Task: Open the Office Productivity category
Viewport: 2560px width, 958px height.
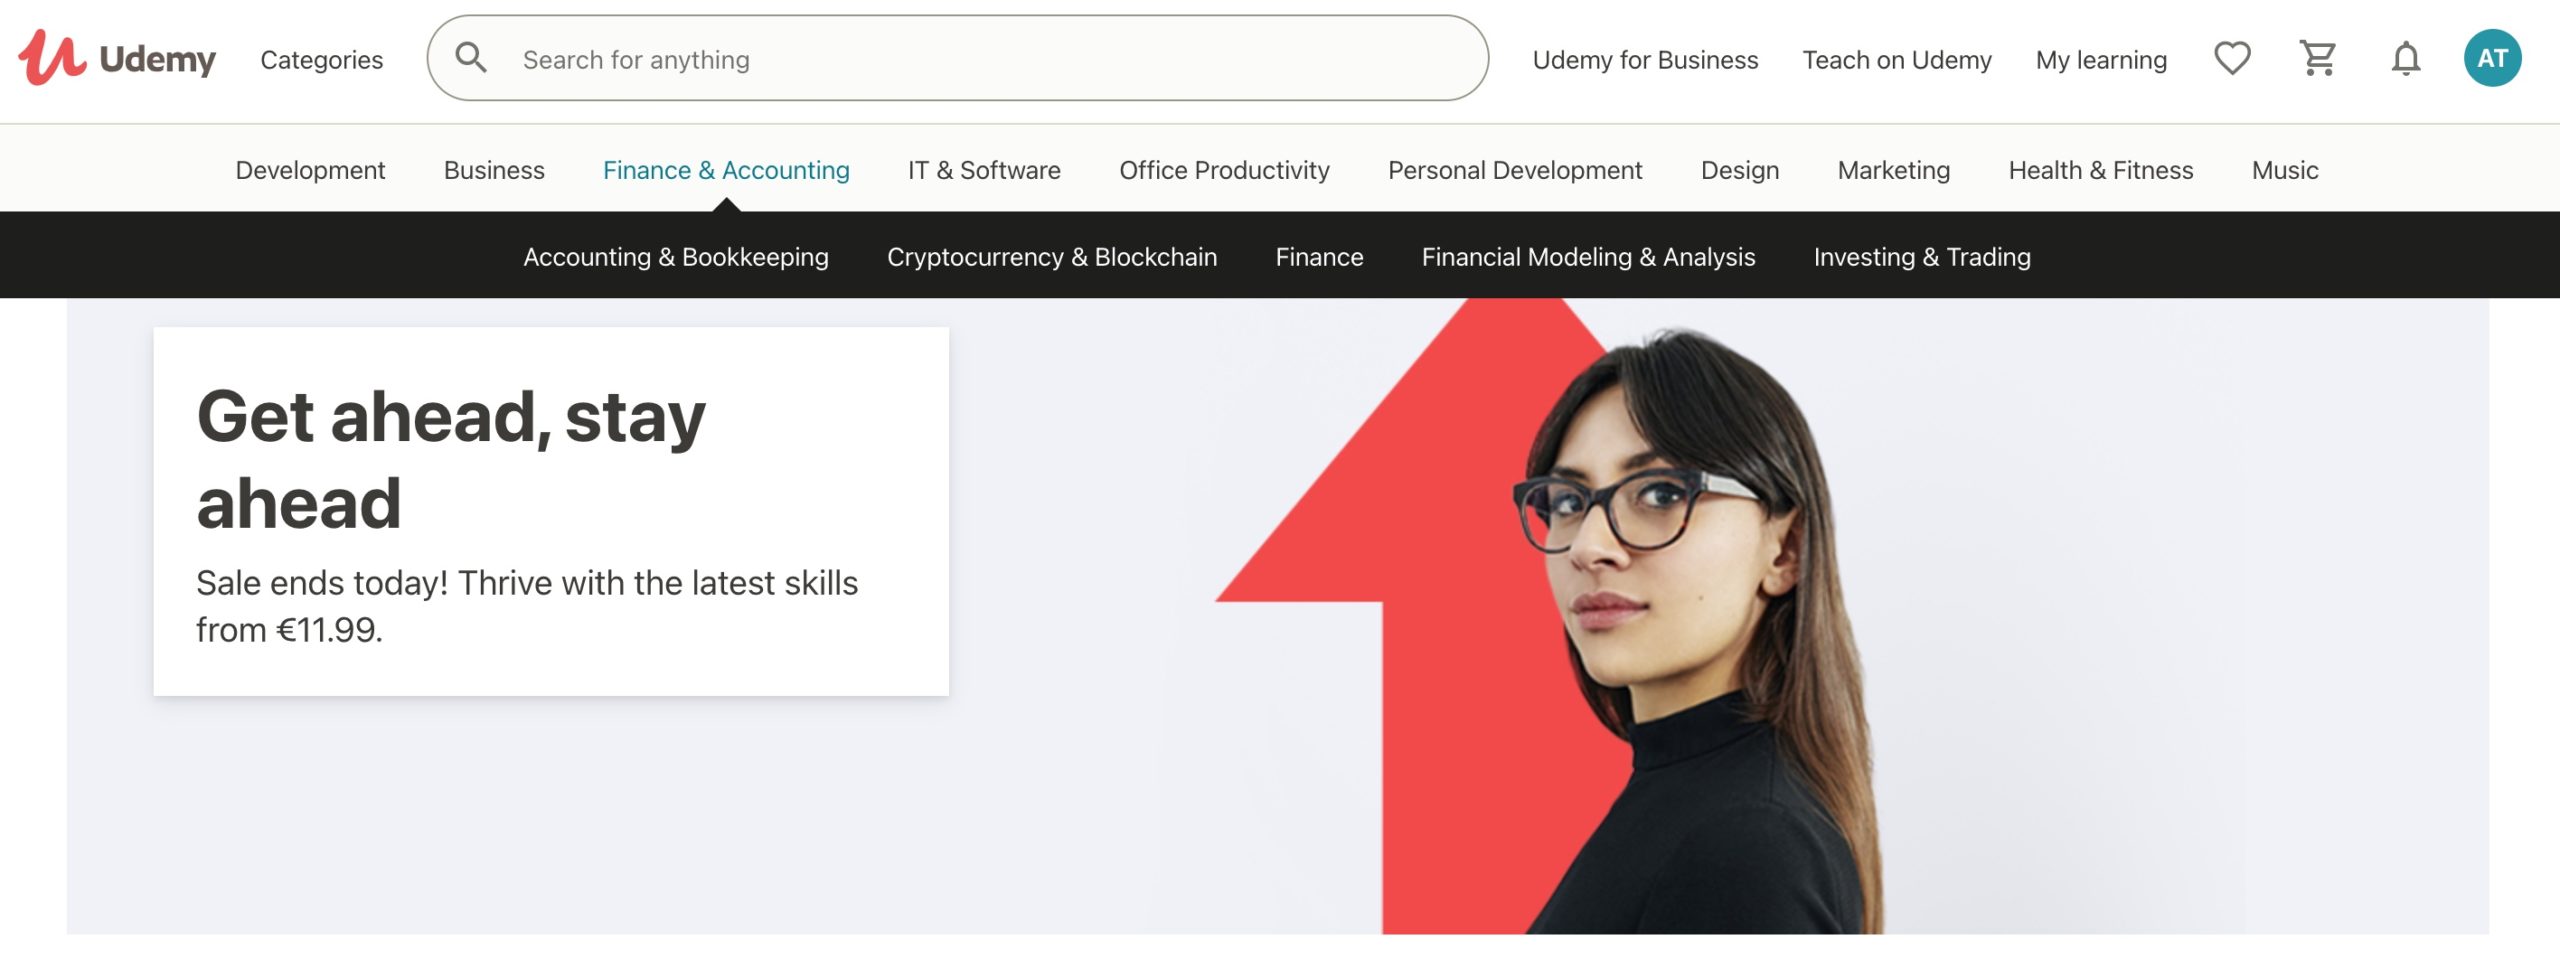Action: (x=1224, y=170)
